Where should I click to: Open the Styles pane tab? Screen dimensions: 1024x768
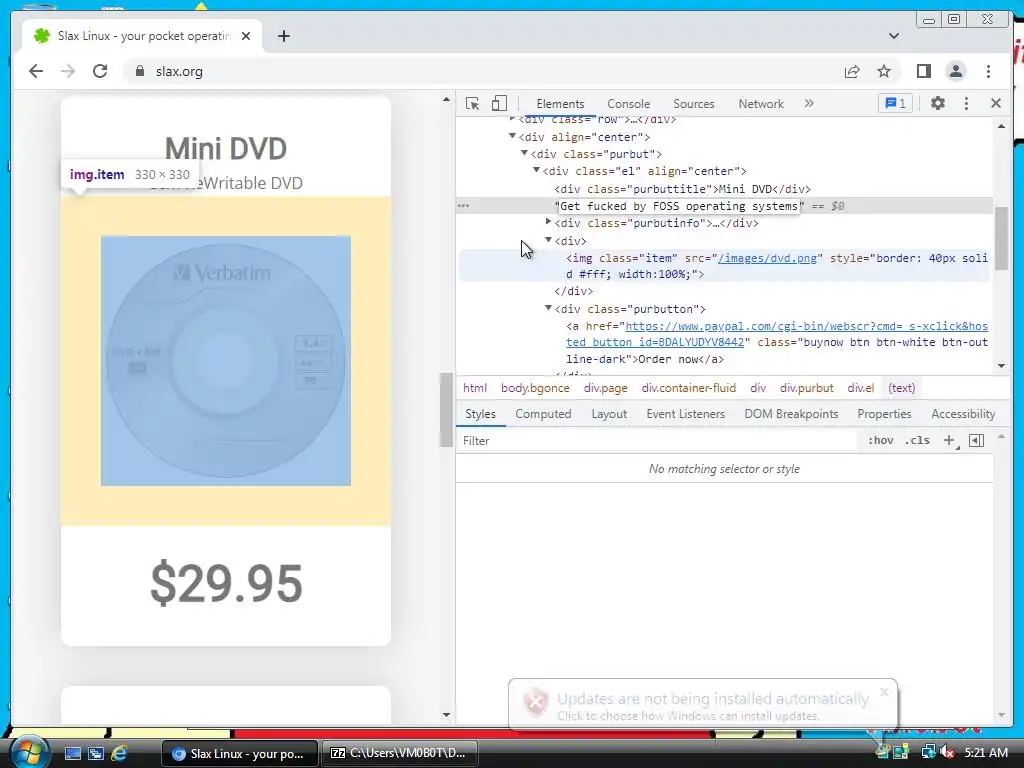480,414
